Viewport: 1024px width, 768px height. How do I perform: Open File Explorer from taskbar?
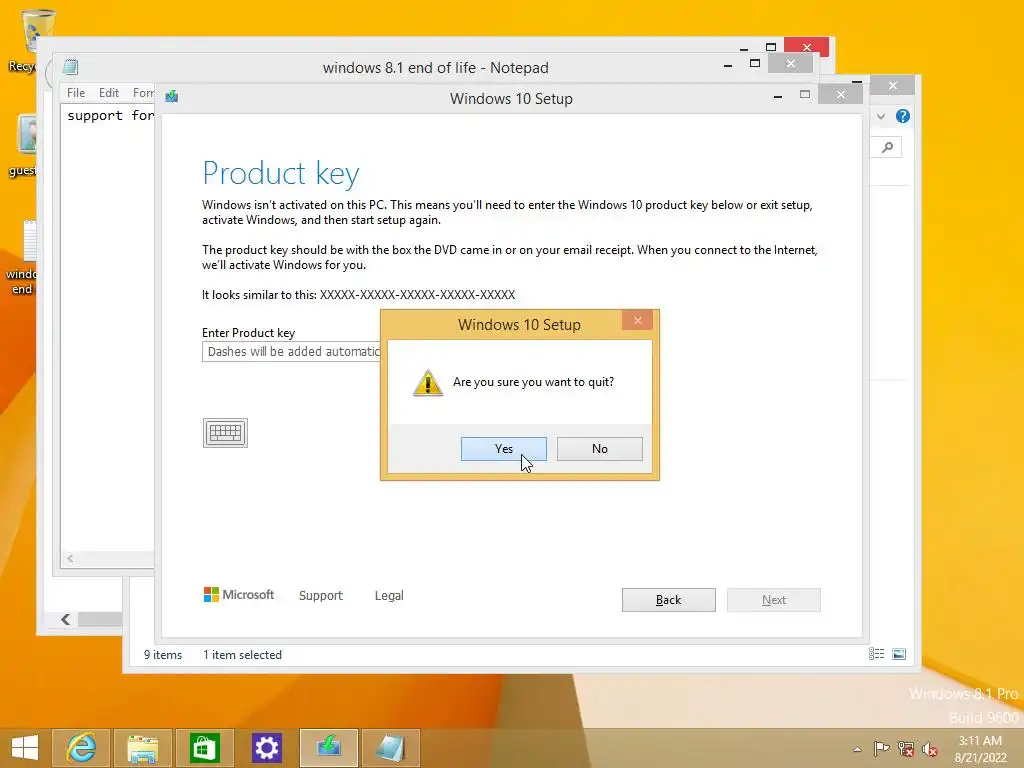pos(143,748)
